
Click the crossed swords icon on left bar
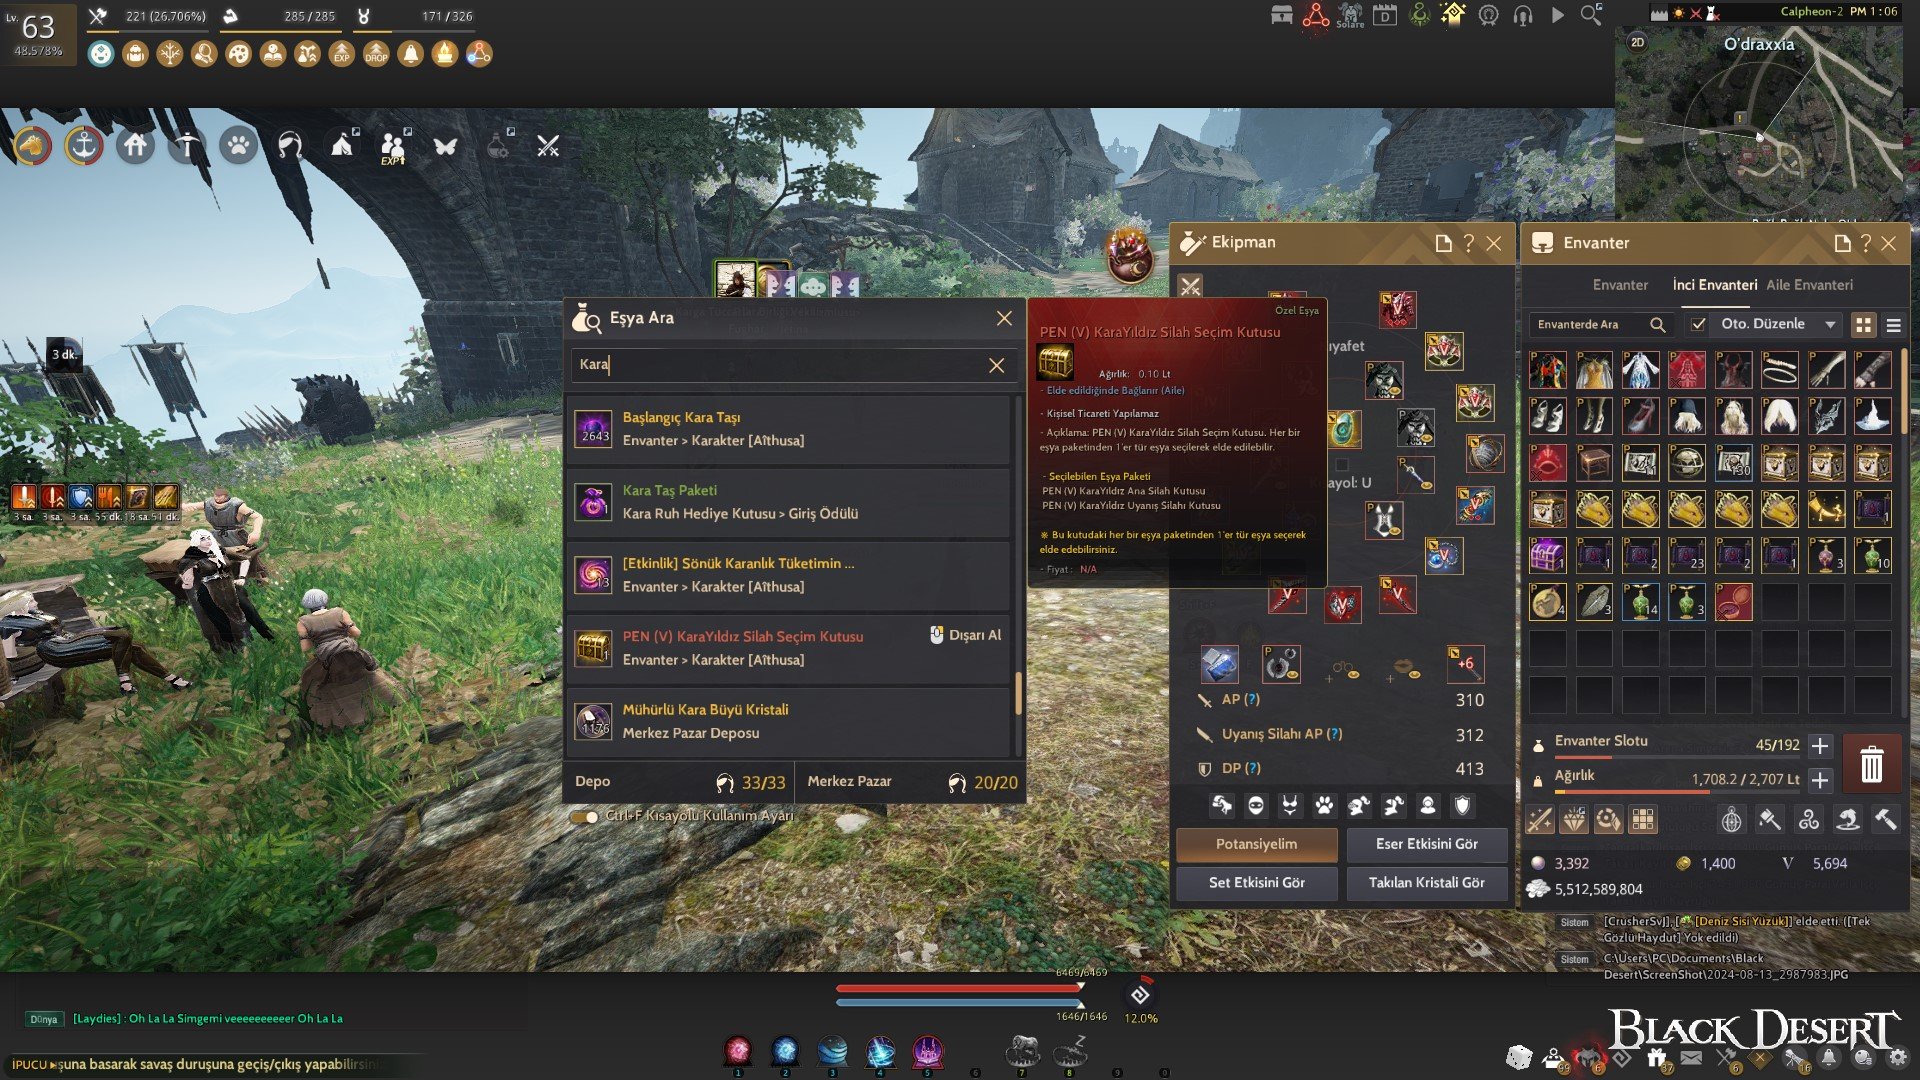[x=548, y=146]
